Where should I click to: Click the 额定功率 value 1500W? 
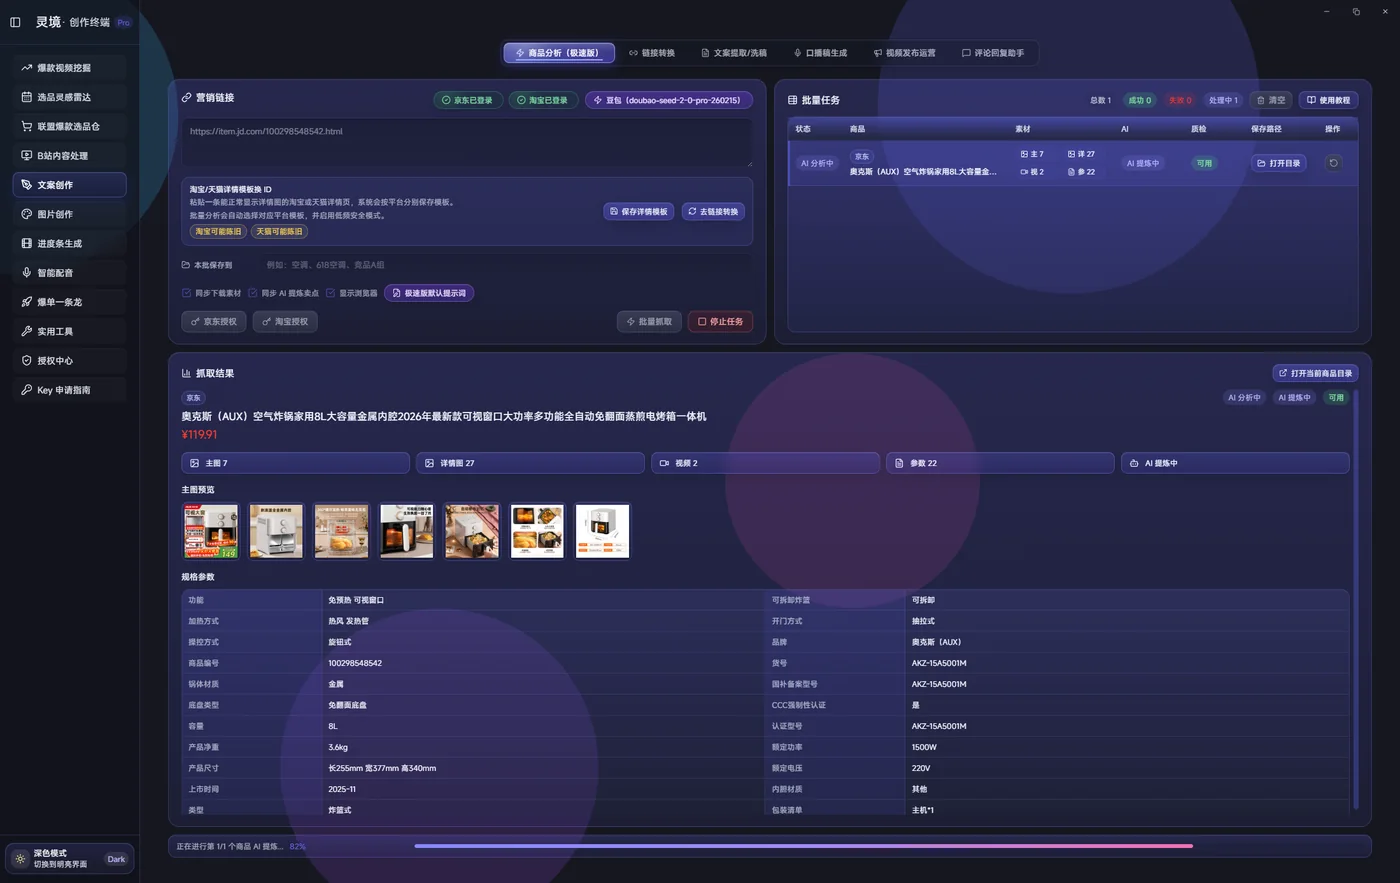pos(924,747)
